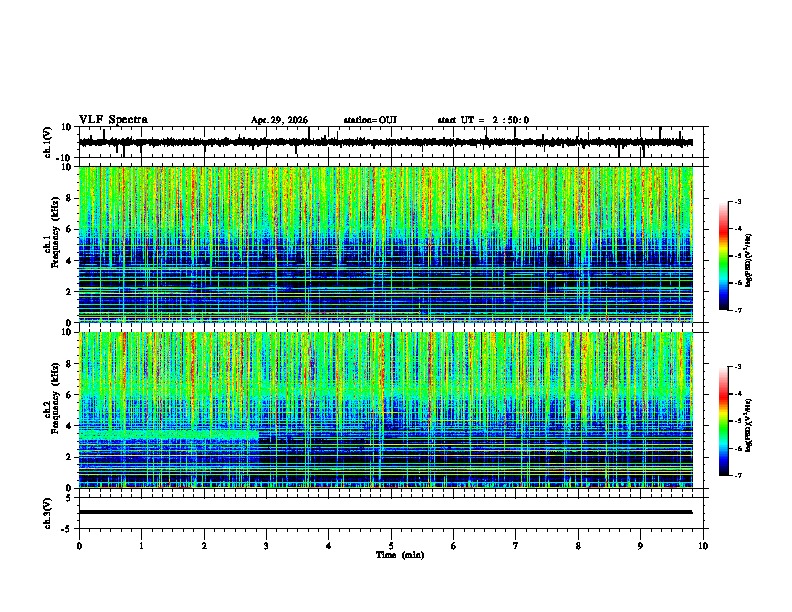Click the Time (min) axis label
792x612 pixels.
tap(400, 555)
